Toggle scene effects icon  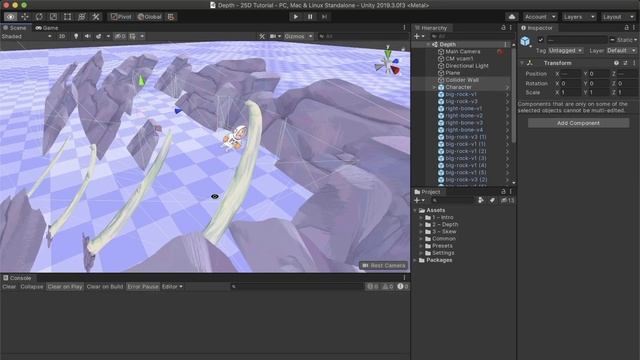[x=99, y=36]
